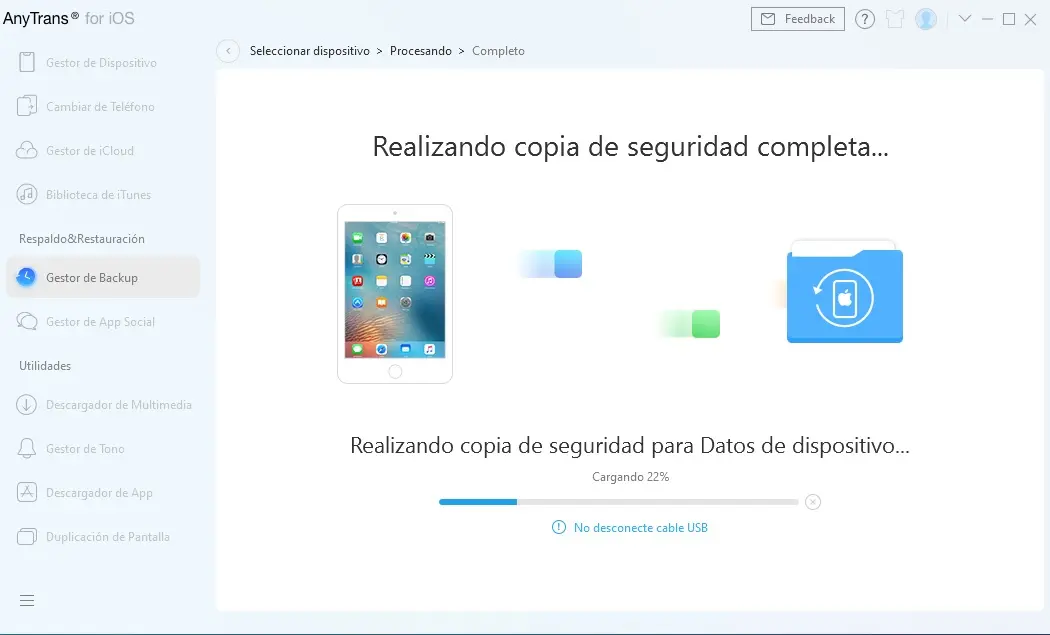Image resolution: width=1050 pixels, height=635 pixels.
Task: Select the Cambiar de Teléfono icon
Action: [x=27, y=106]
